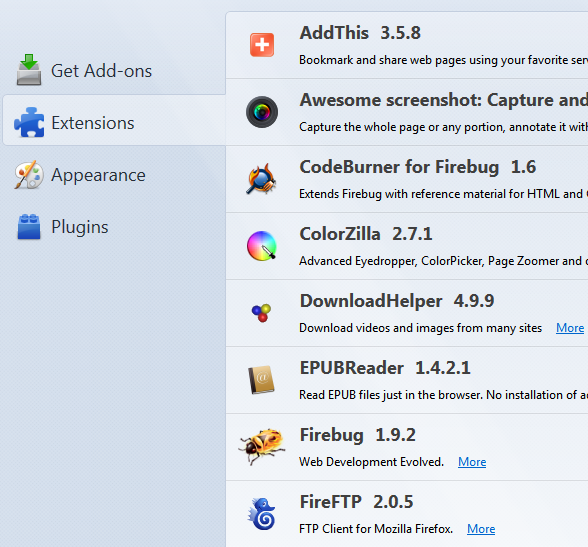The image size is (588, 547).
Task: Switch to the Appearance category
Action: click(114, 175)
